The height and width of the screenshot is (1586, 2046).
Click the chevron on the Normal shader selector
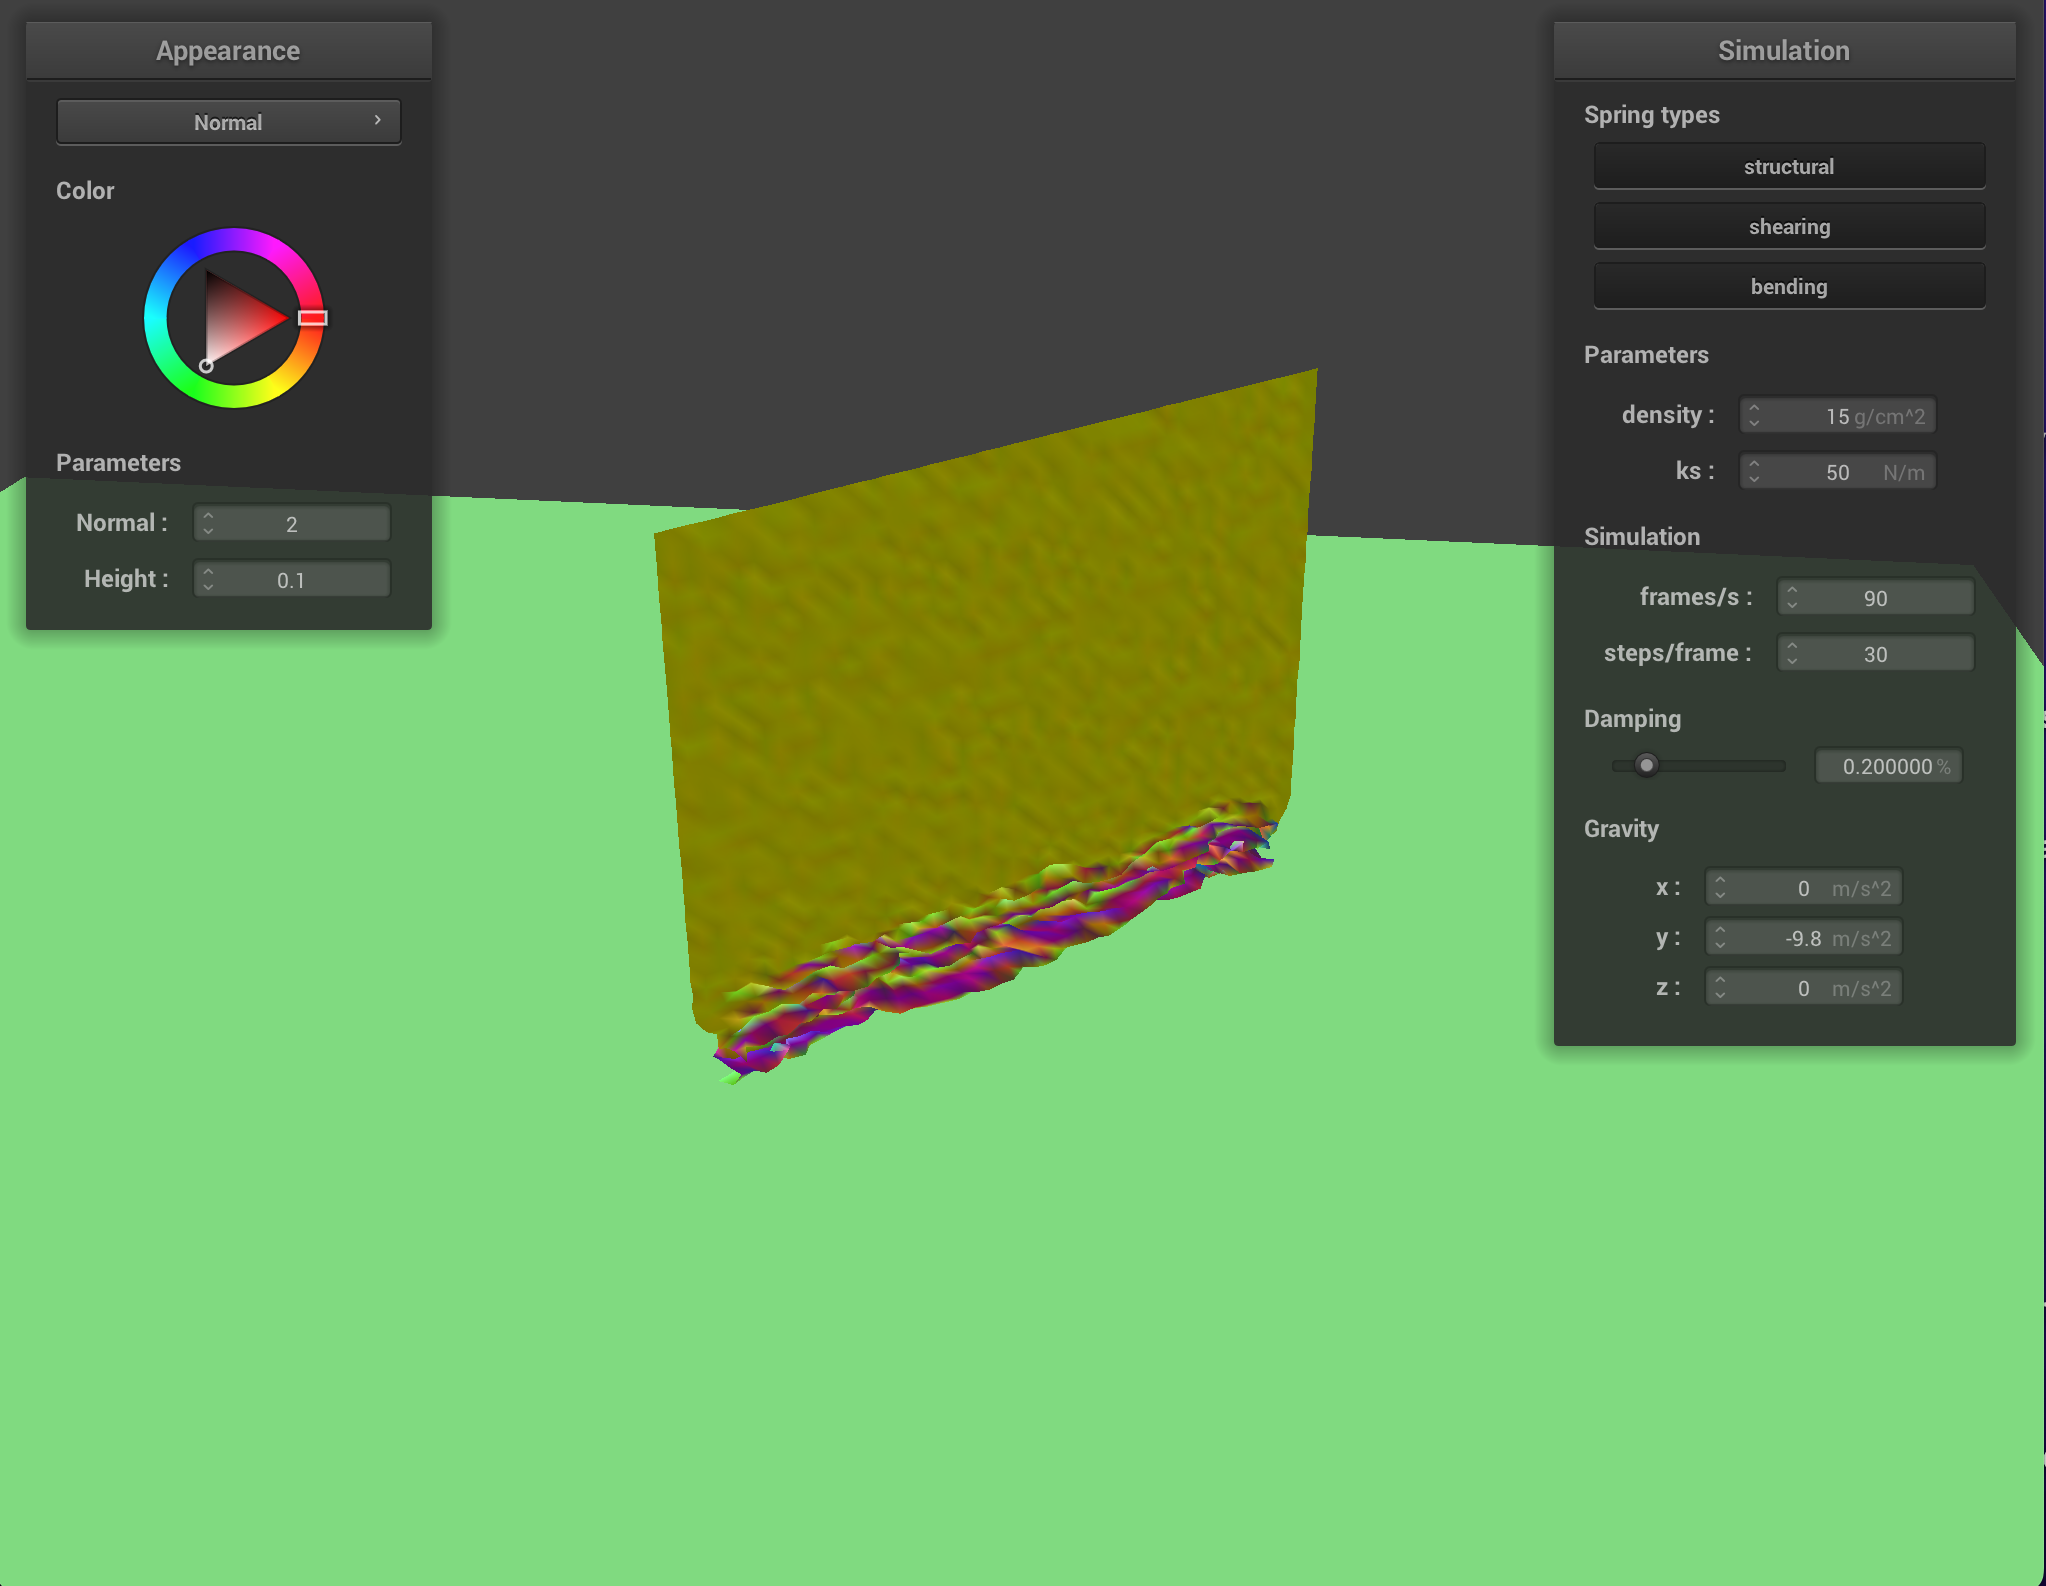tap(377, 121)
